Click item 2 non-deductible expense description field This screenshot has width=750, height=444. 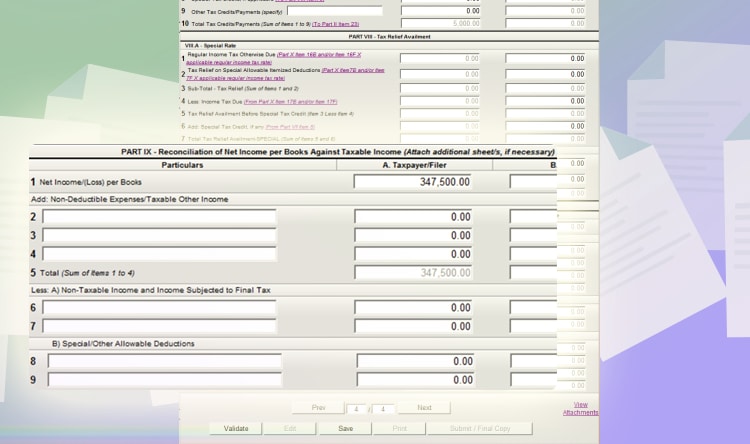pyautogui.click(x=159, y=217)
